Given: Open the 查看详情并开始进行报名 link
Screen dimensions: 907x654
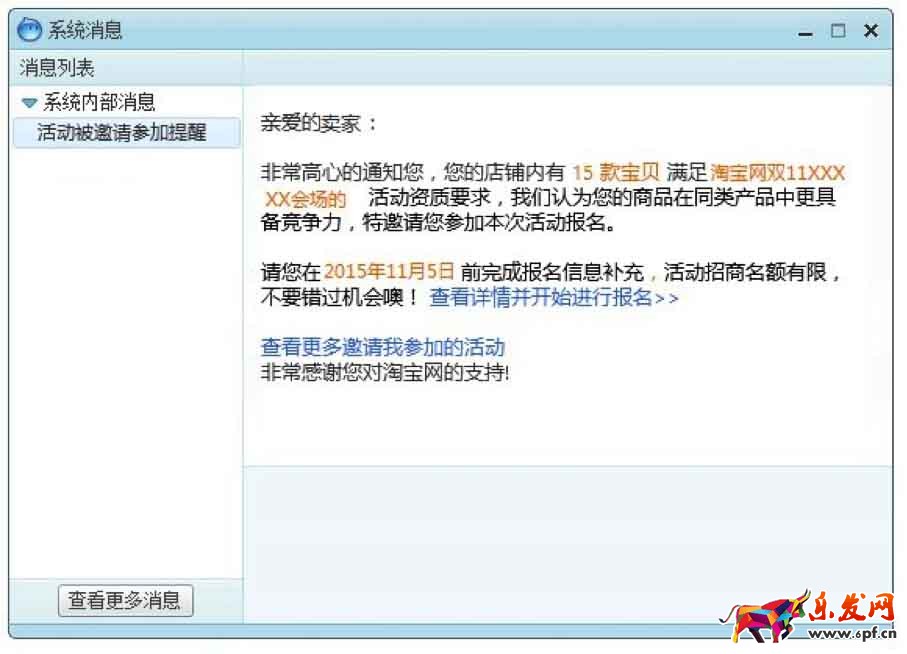Looking at the screenshot, I should coord(554,297).
